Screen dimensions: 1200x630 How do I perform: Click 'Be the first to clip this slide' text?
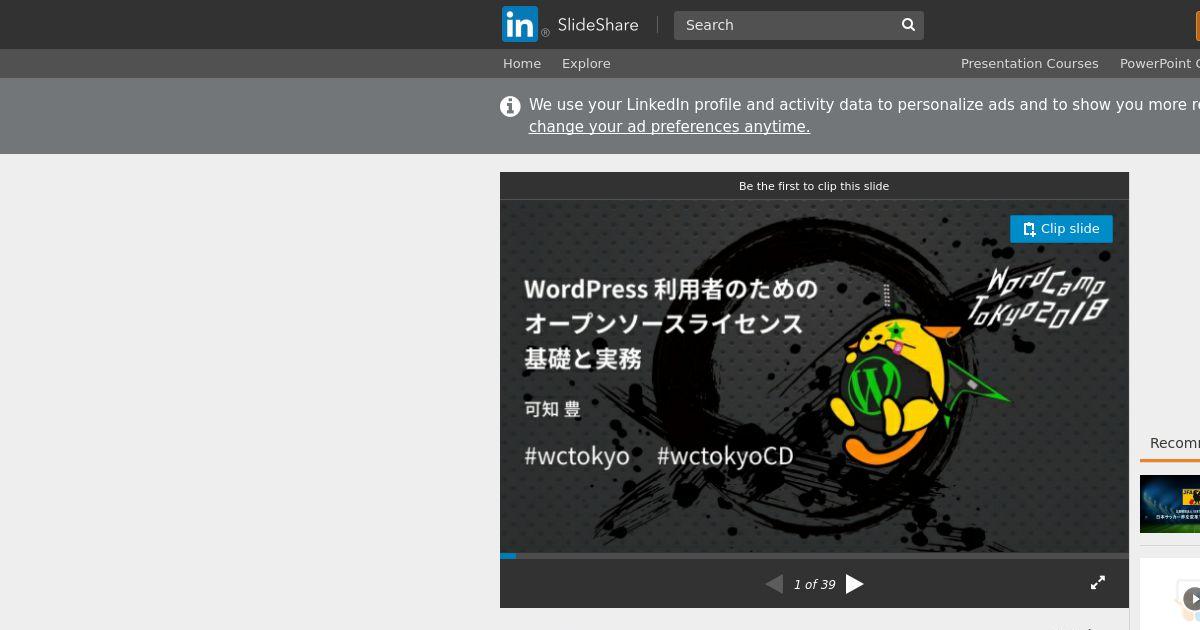pyautogui.click(x=814, y=186)
